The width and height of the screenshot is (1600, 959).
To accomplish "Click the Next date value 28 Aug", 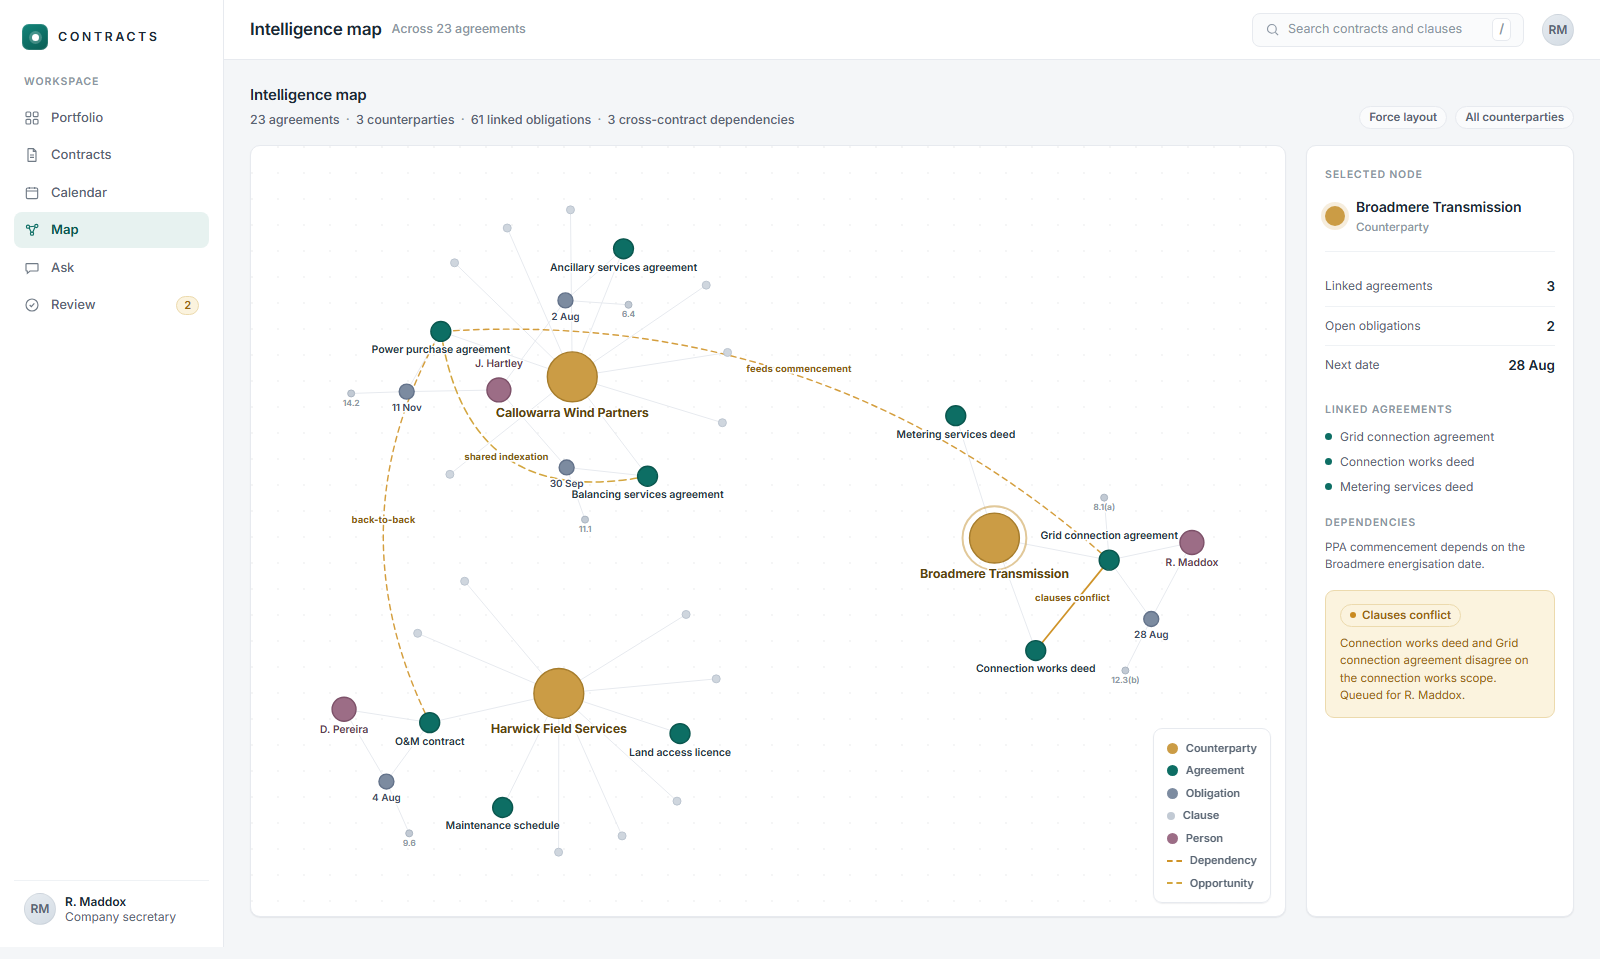I will 1531,365.
